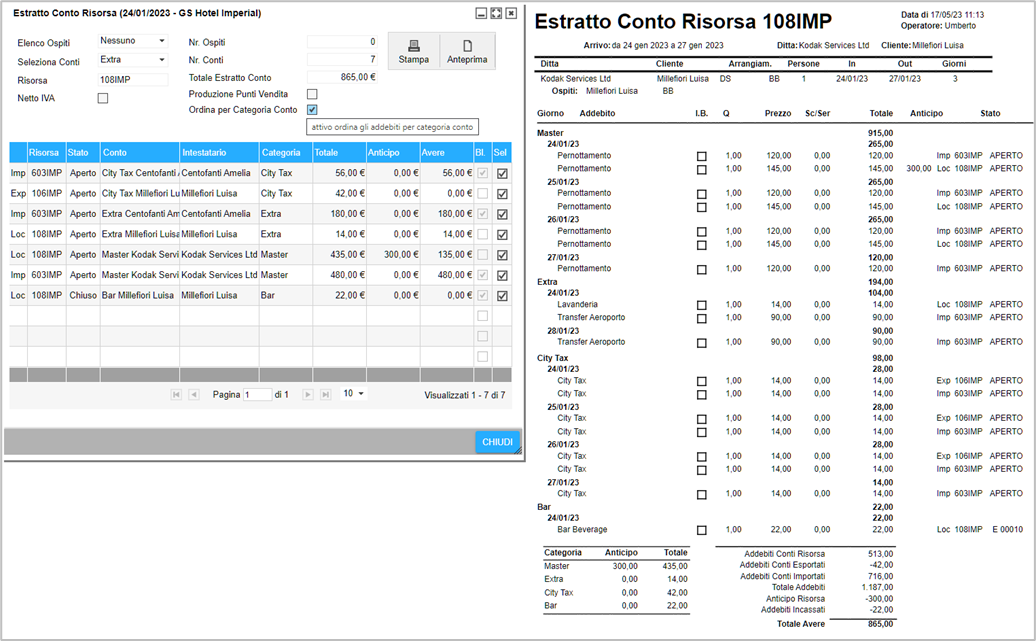Click the Totale Estratto Conto field
Image resolution: width=1036 pixels, height=641 pixels.
point(342,77)
